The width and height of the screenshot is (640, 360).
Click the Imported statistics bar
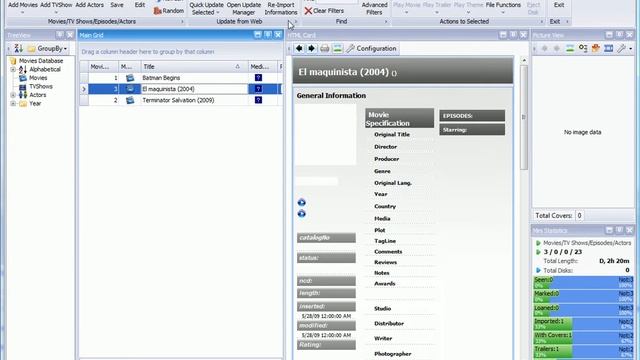point(584,324)
